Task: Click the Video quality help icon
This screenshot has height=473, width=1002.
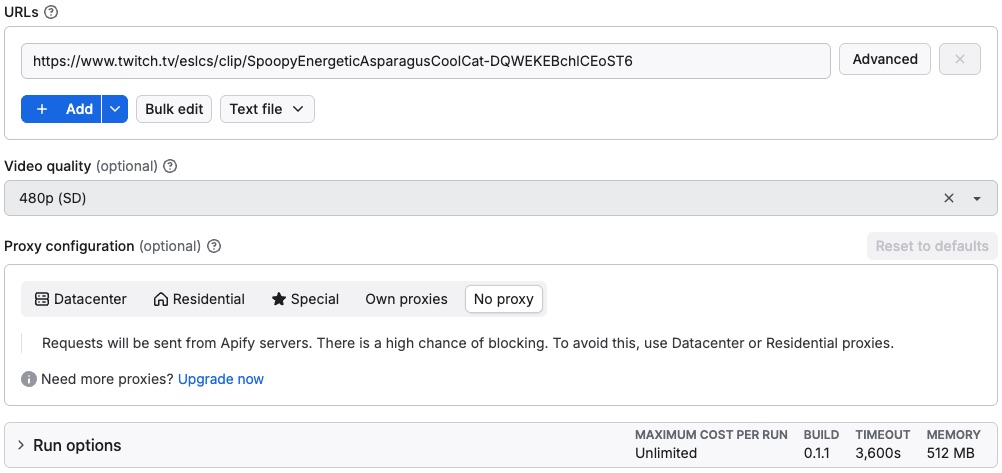Action: (x=170, y=167)
